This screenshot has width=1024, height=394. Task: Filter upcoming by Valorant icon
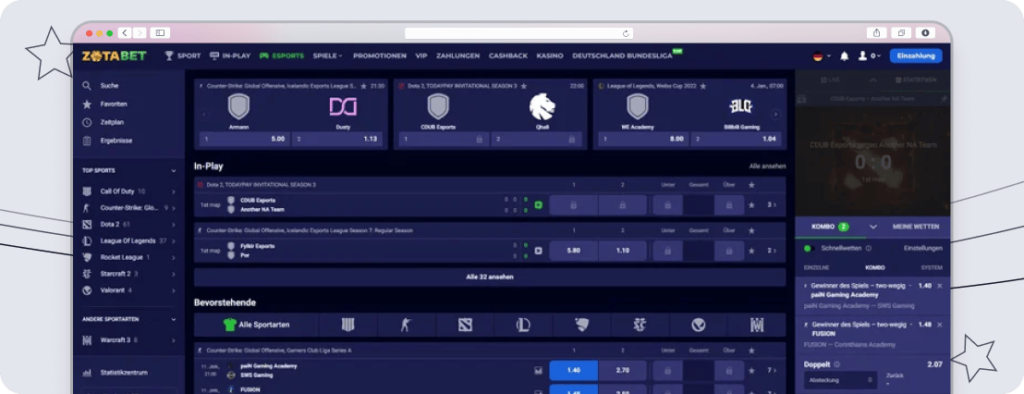point(698,325)
